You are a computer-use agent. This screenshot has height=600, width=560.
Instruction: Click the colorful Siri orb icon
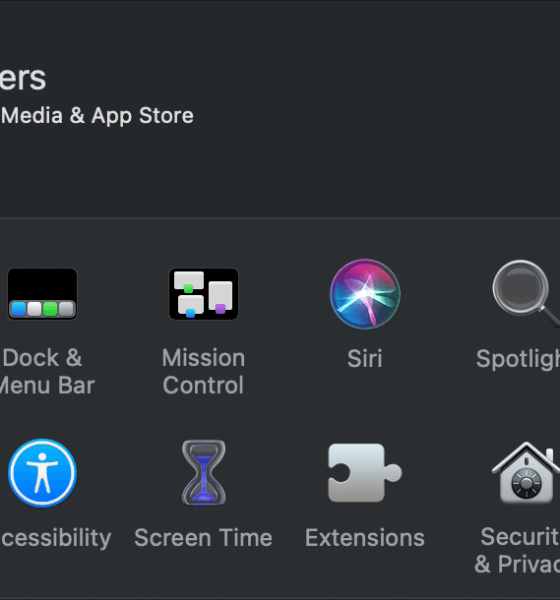point(365,294)
